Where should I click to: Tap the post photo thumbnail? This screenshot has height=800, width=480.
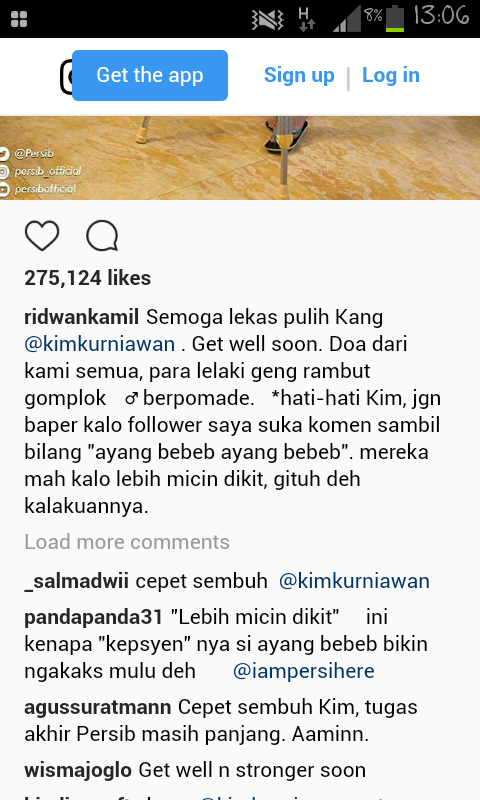pyautogui.click(x=240, y=158)
